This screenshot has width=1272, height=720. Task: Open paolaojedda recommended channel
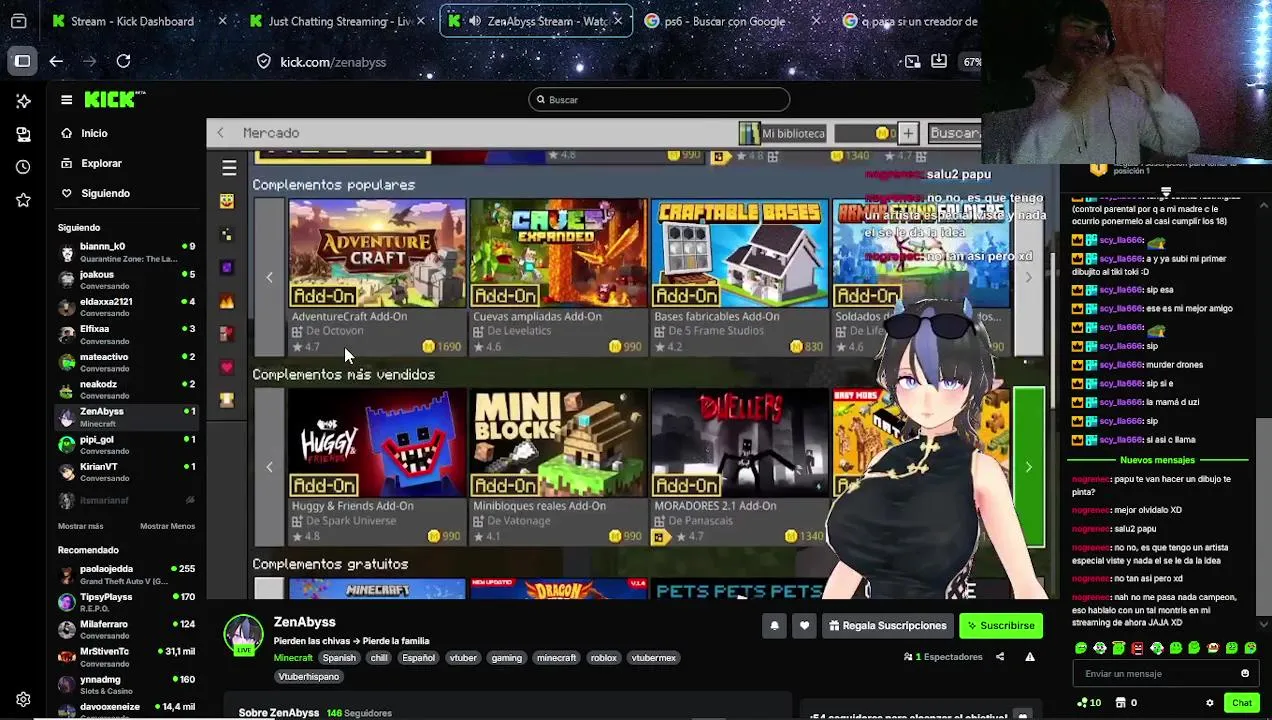pos(127,575)
